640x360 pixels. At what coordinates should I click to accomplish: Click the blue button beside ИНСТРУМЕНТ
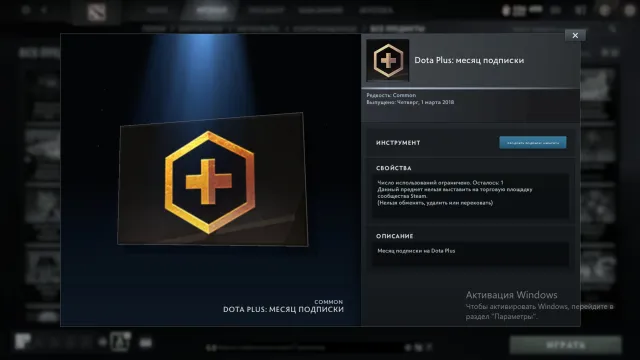[x=533, y=142]
